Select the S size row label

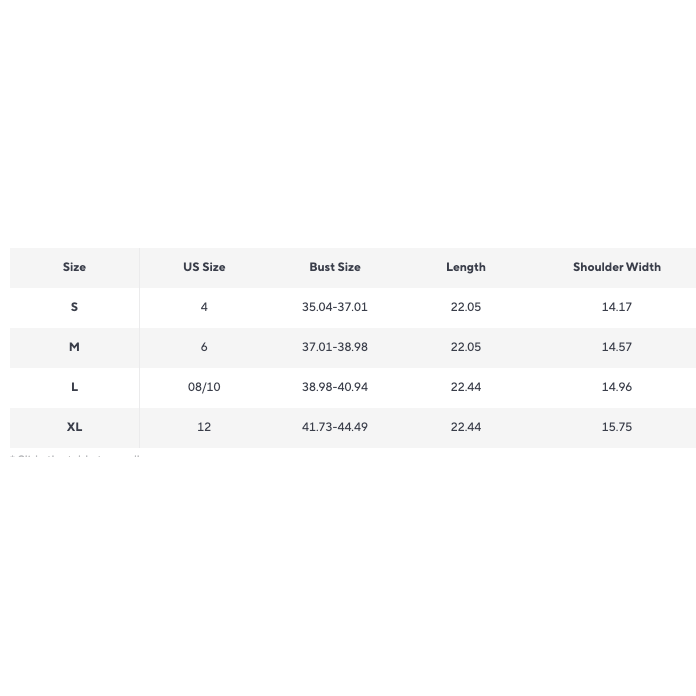coord(74,307)
